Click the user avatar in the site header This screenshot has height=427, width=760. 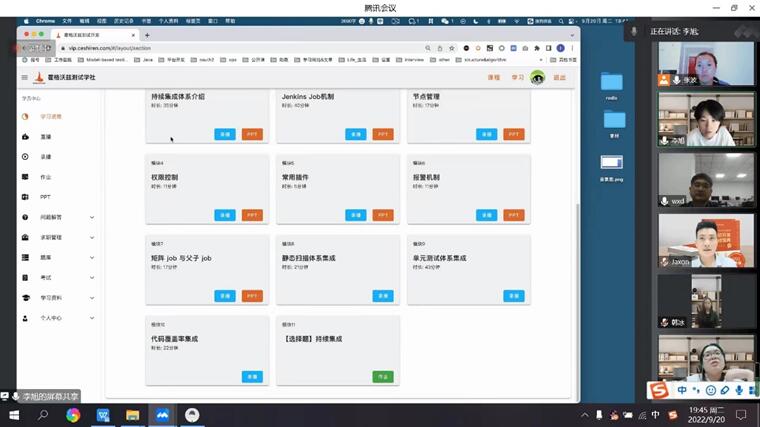[538, 77]
